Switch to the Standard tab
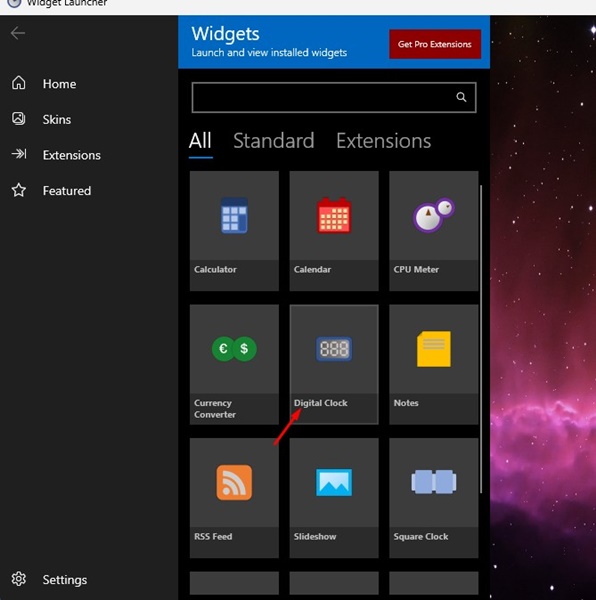 pos(274,141)
